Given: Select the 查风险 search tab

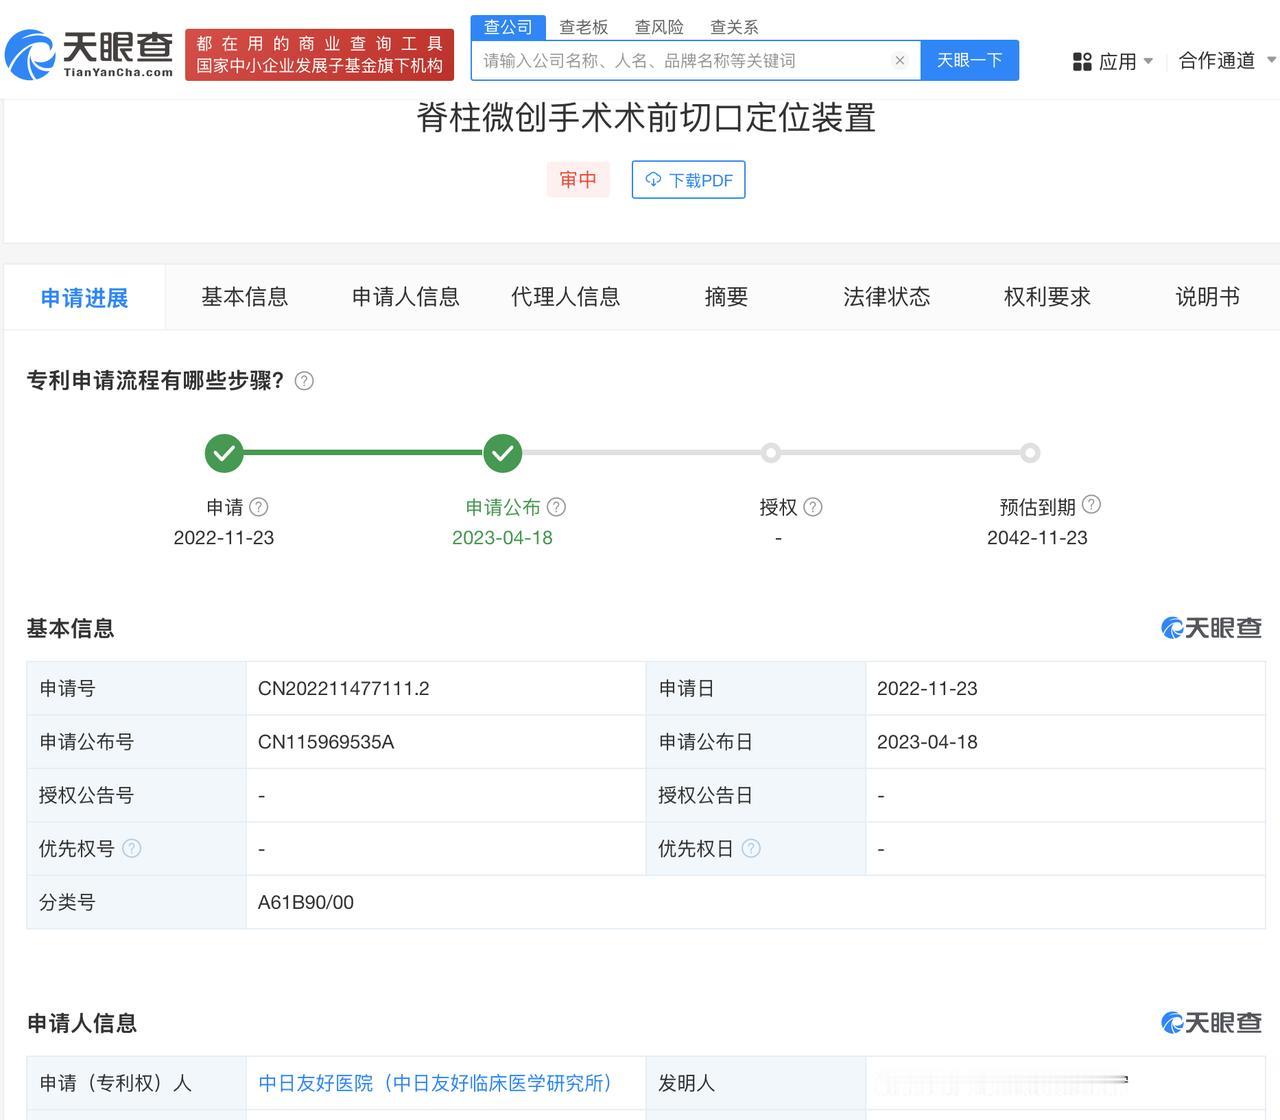Looking at the screenshot, I should tap(659, 27).
